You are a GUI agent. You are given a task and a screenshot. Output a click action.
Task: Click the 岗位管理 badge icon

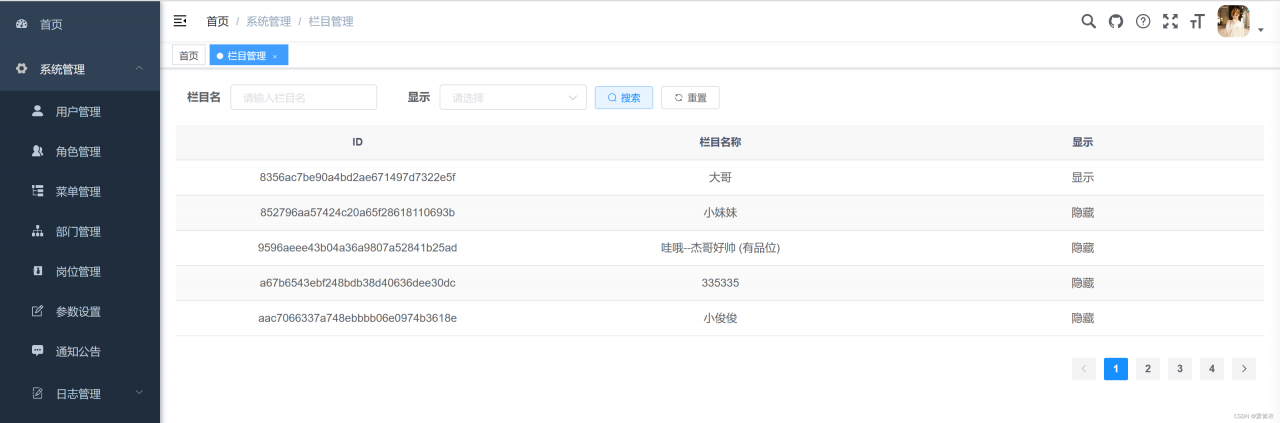pos(38,271)
